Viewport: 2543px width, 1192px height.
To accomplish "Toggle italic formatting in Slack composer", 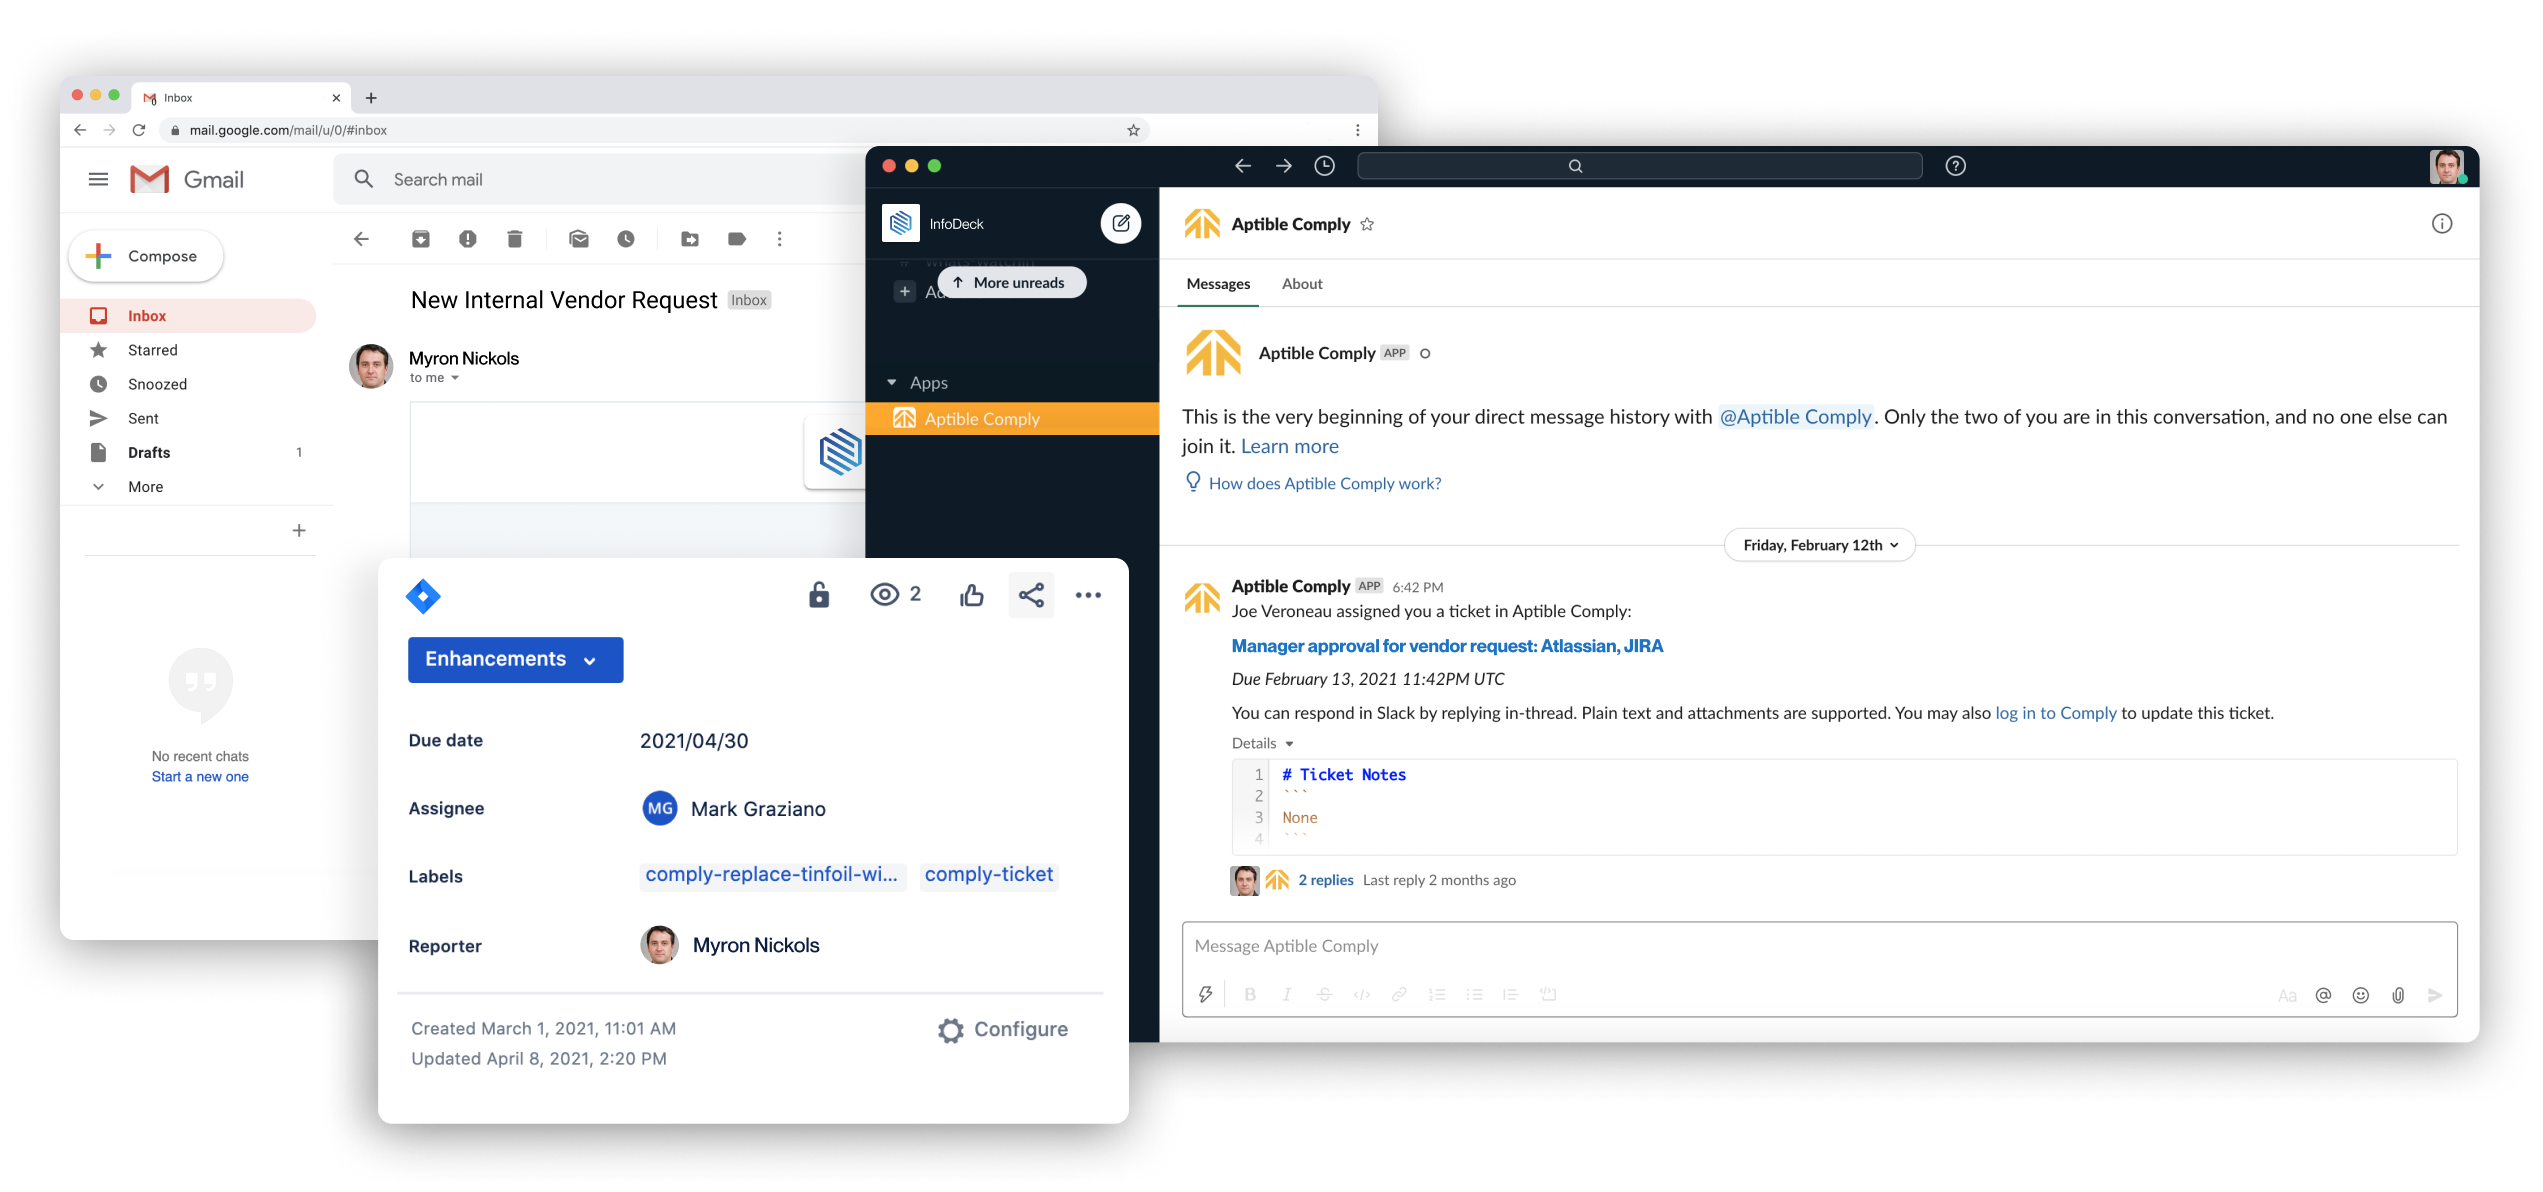I will 1287,995.
